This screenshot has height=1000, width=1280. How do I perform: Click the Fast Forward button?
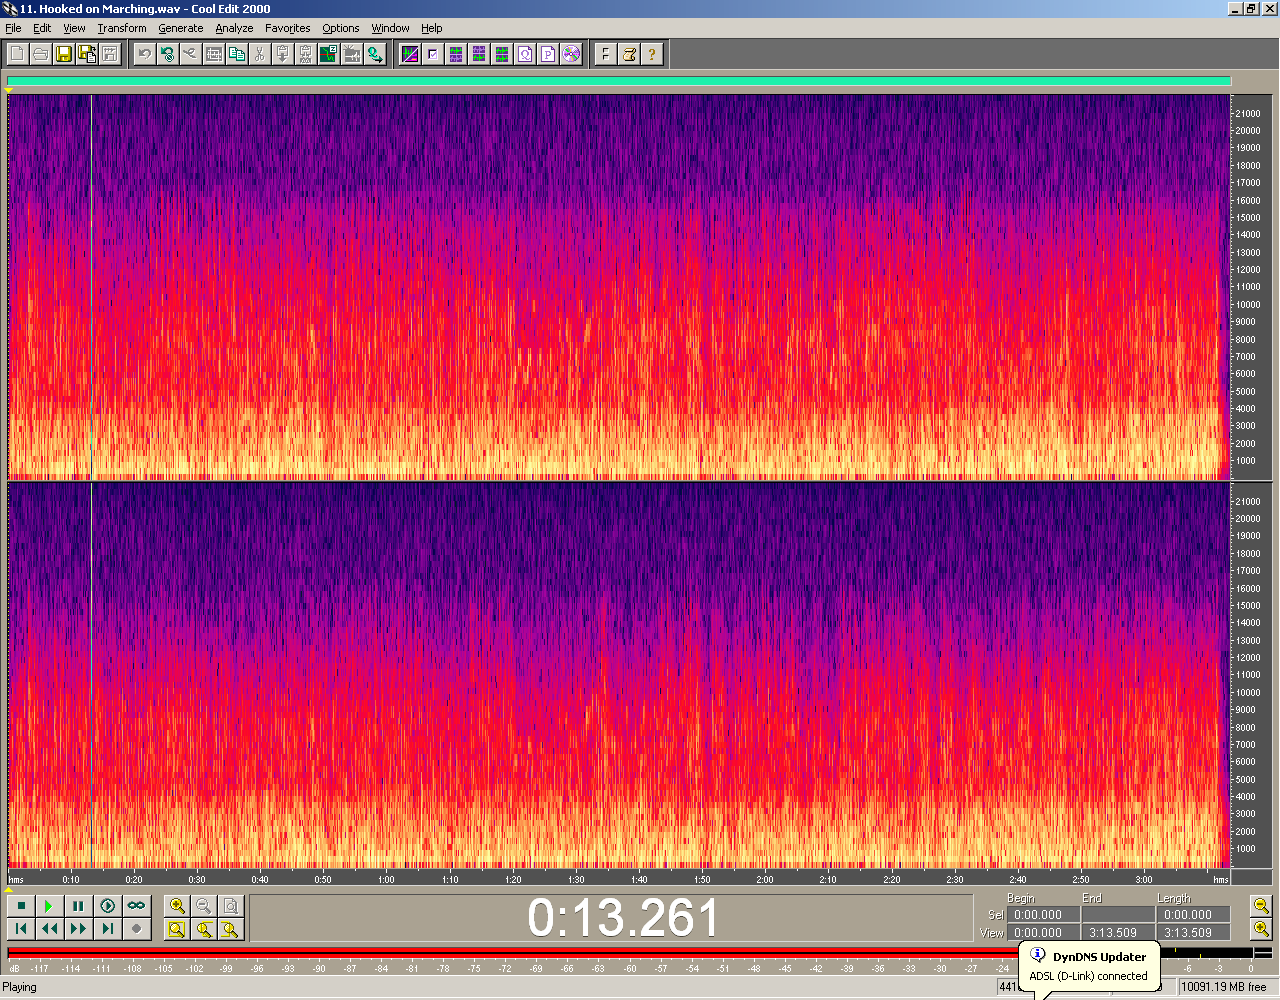[78, 929]
